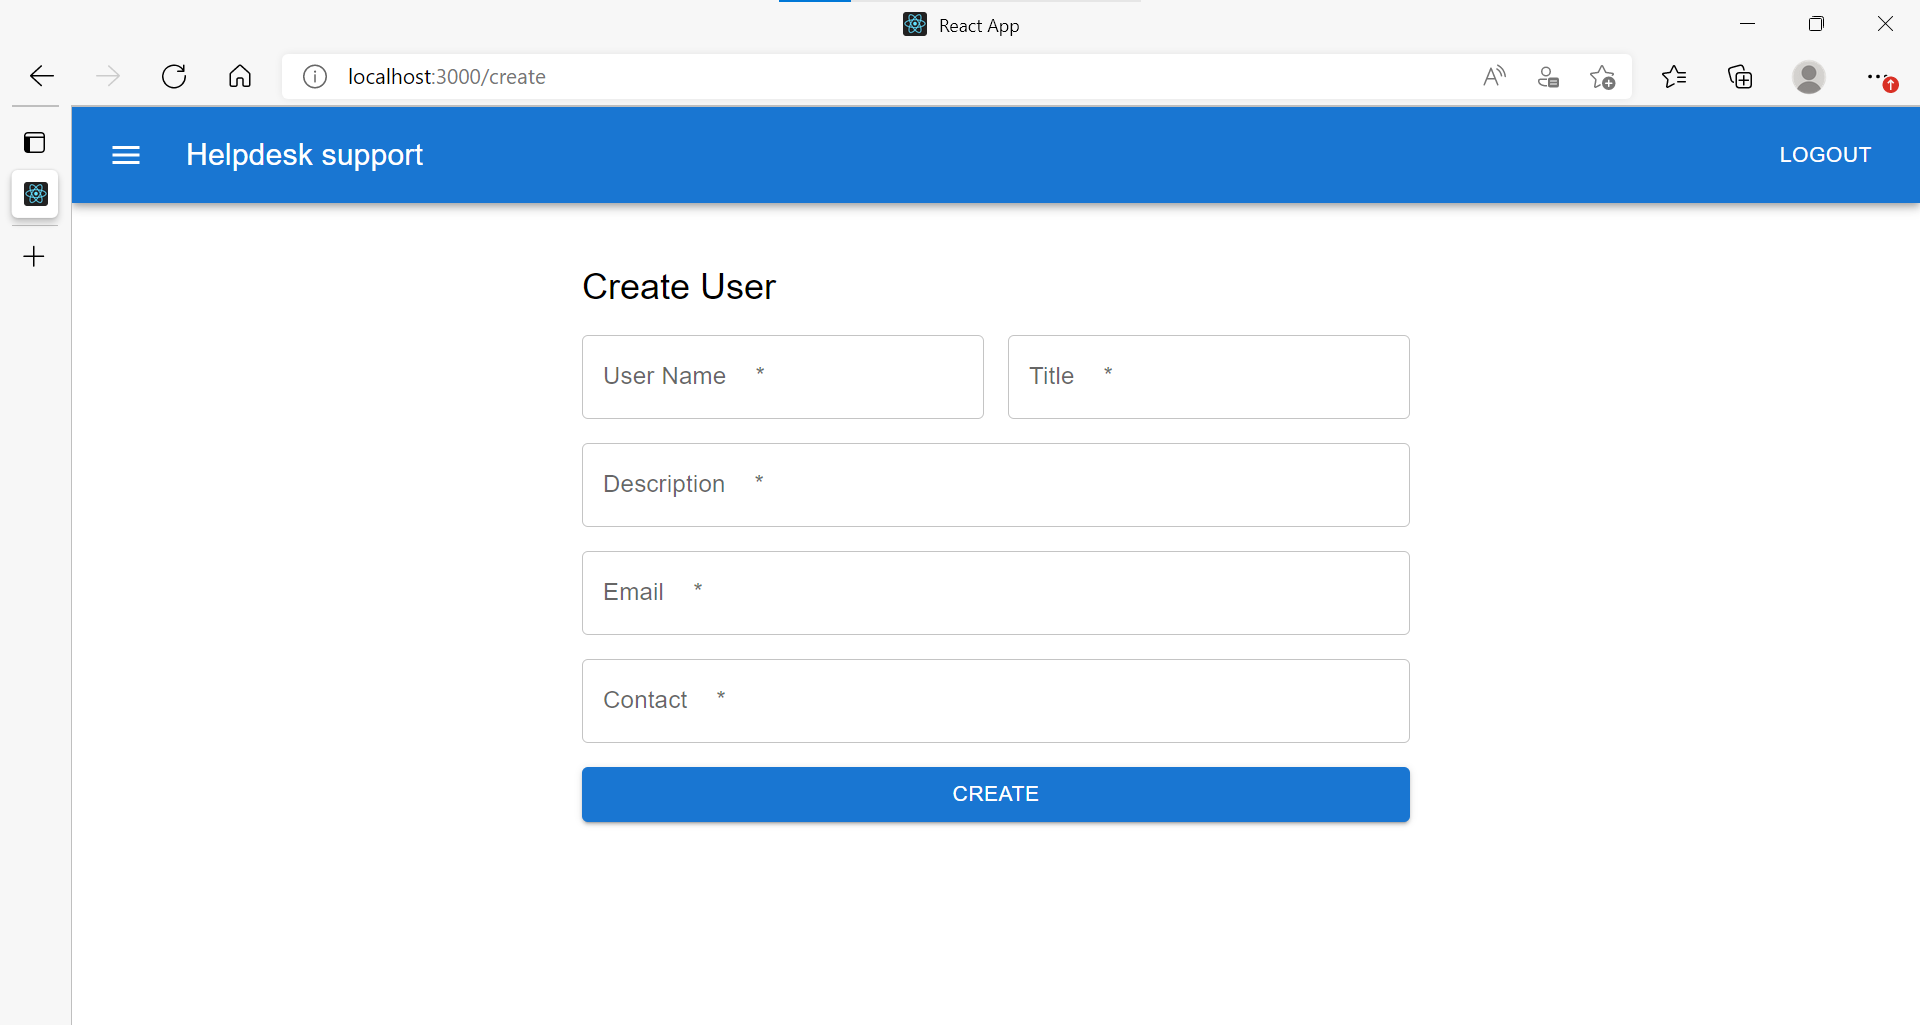Open the navigation hamburger menu
The image size is (1920, 1025).
tap(126, 155)
